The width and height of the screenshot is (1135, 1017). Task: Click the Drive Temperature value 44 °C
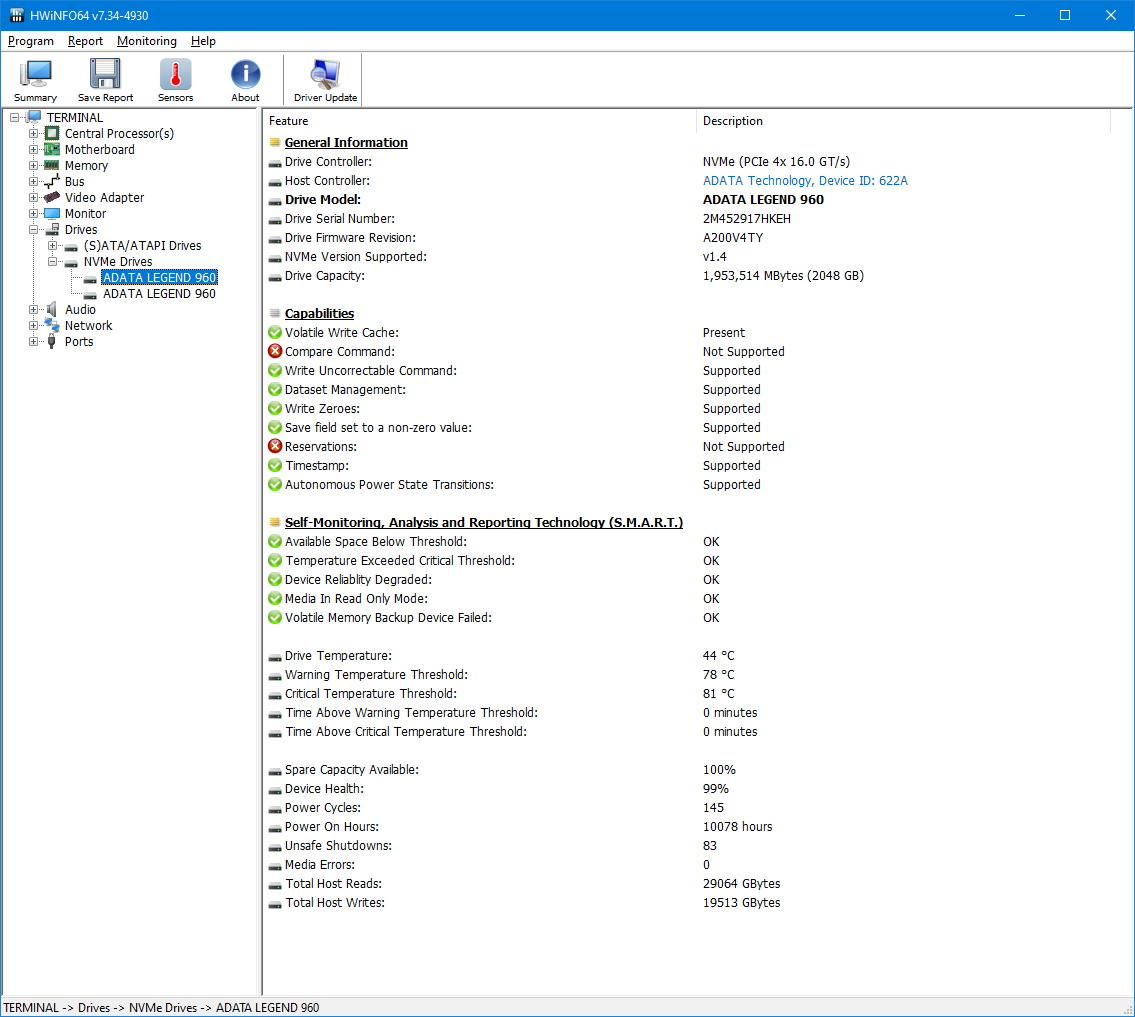(x=718, y=656)
